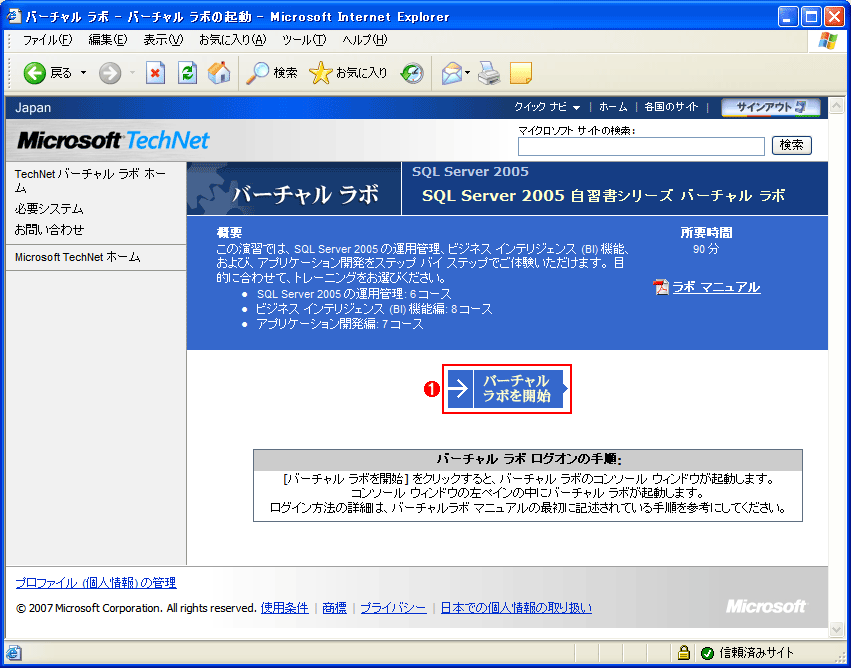Go to the Home page icon
851x668 pixels.
pos(219,73)
